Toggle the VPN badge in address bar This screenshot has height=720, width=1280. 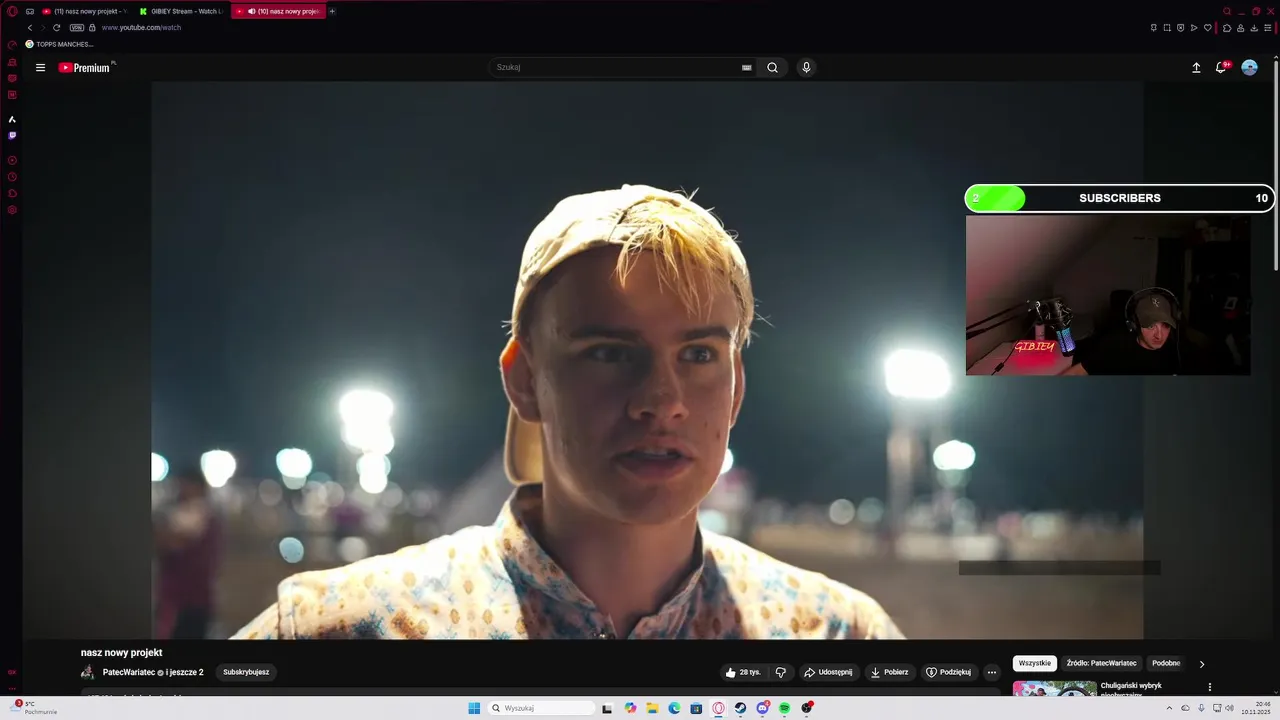click(77, 28)
